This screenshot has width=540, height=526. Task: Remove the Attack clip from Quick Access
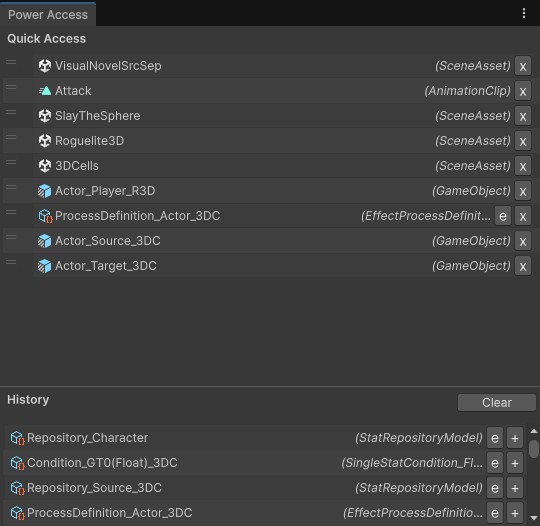pyautogui.click(x=523, y=91)
